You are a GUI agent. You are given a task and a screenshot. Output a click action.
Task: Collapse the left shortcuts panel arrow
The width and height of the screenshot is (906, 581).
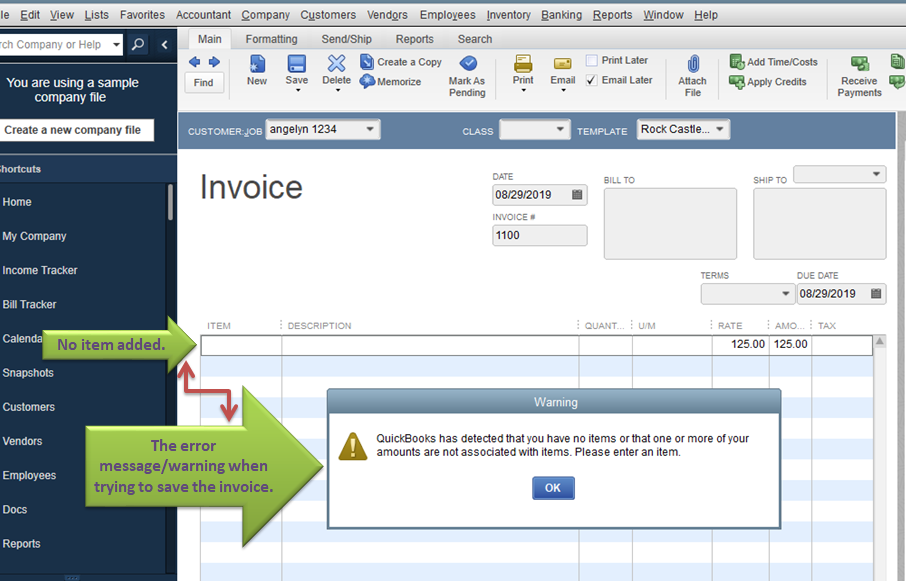(x=164, y=44)
